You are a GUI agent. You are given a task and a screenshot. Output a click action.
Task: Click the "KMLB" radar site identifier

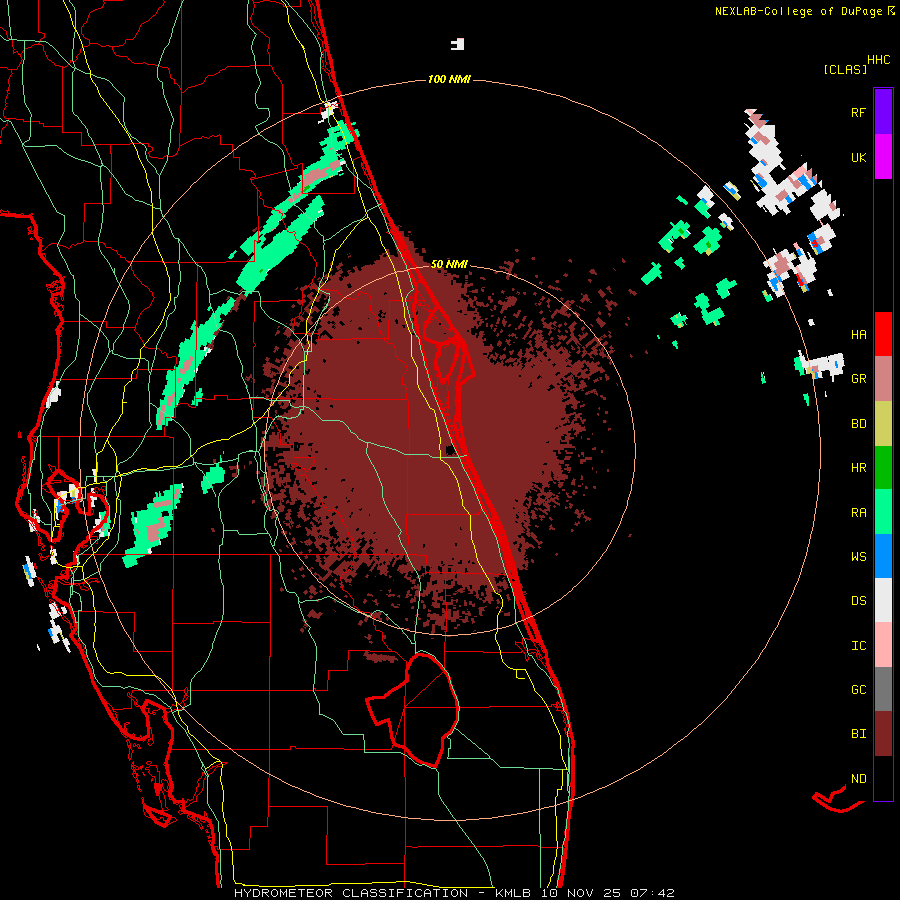pos(512,893)
